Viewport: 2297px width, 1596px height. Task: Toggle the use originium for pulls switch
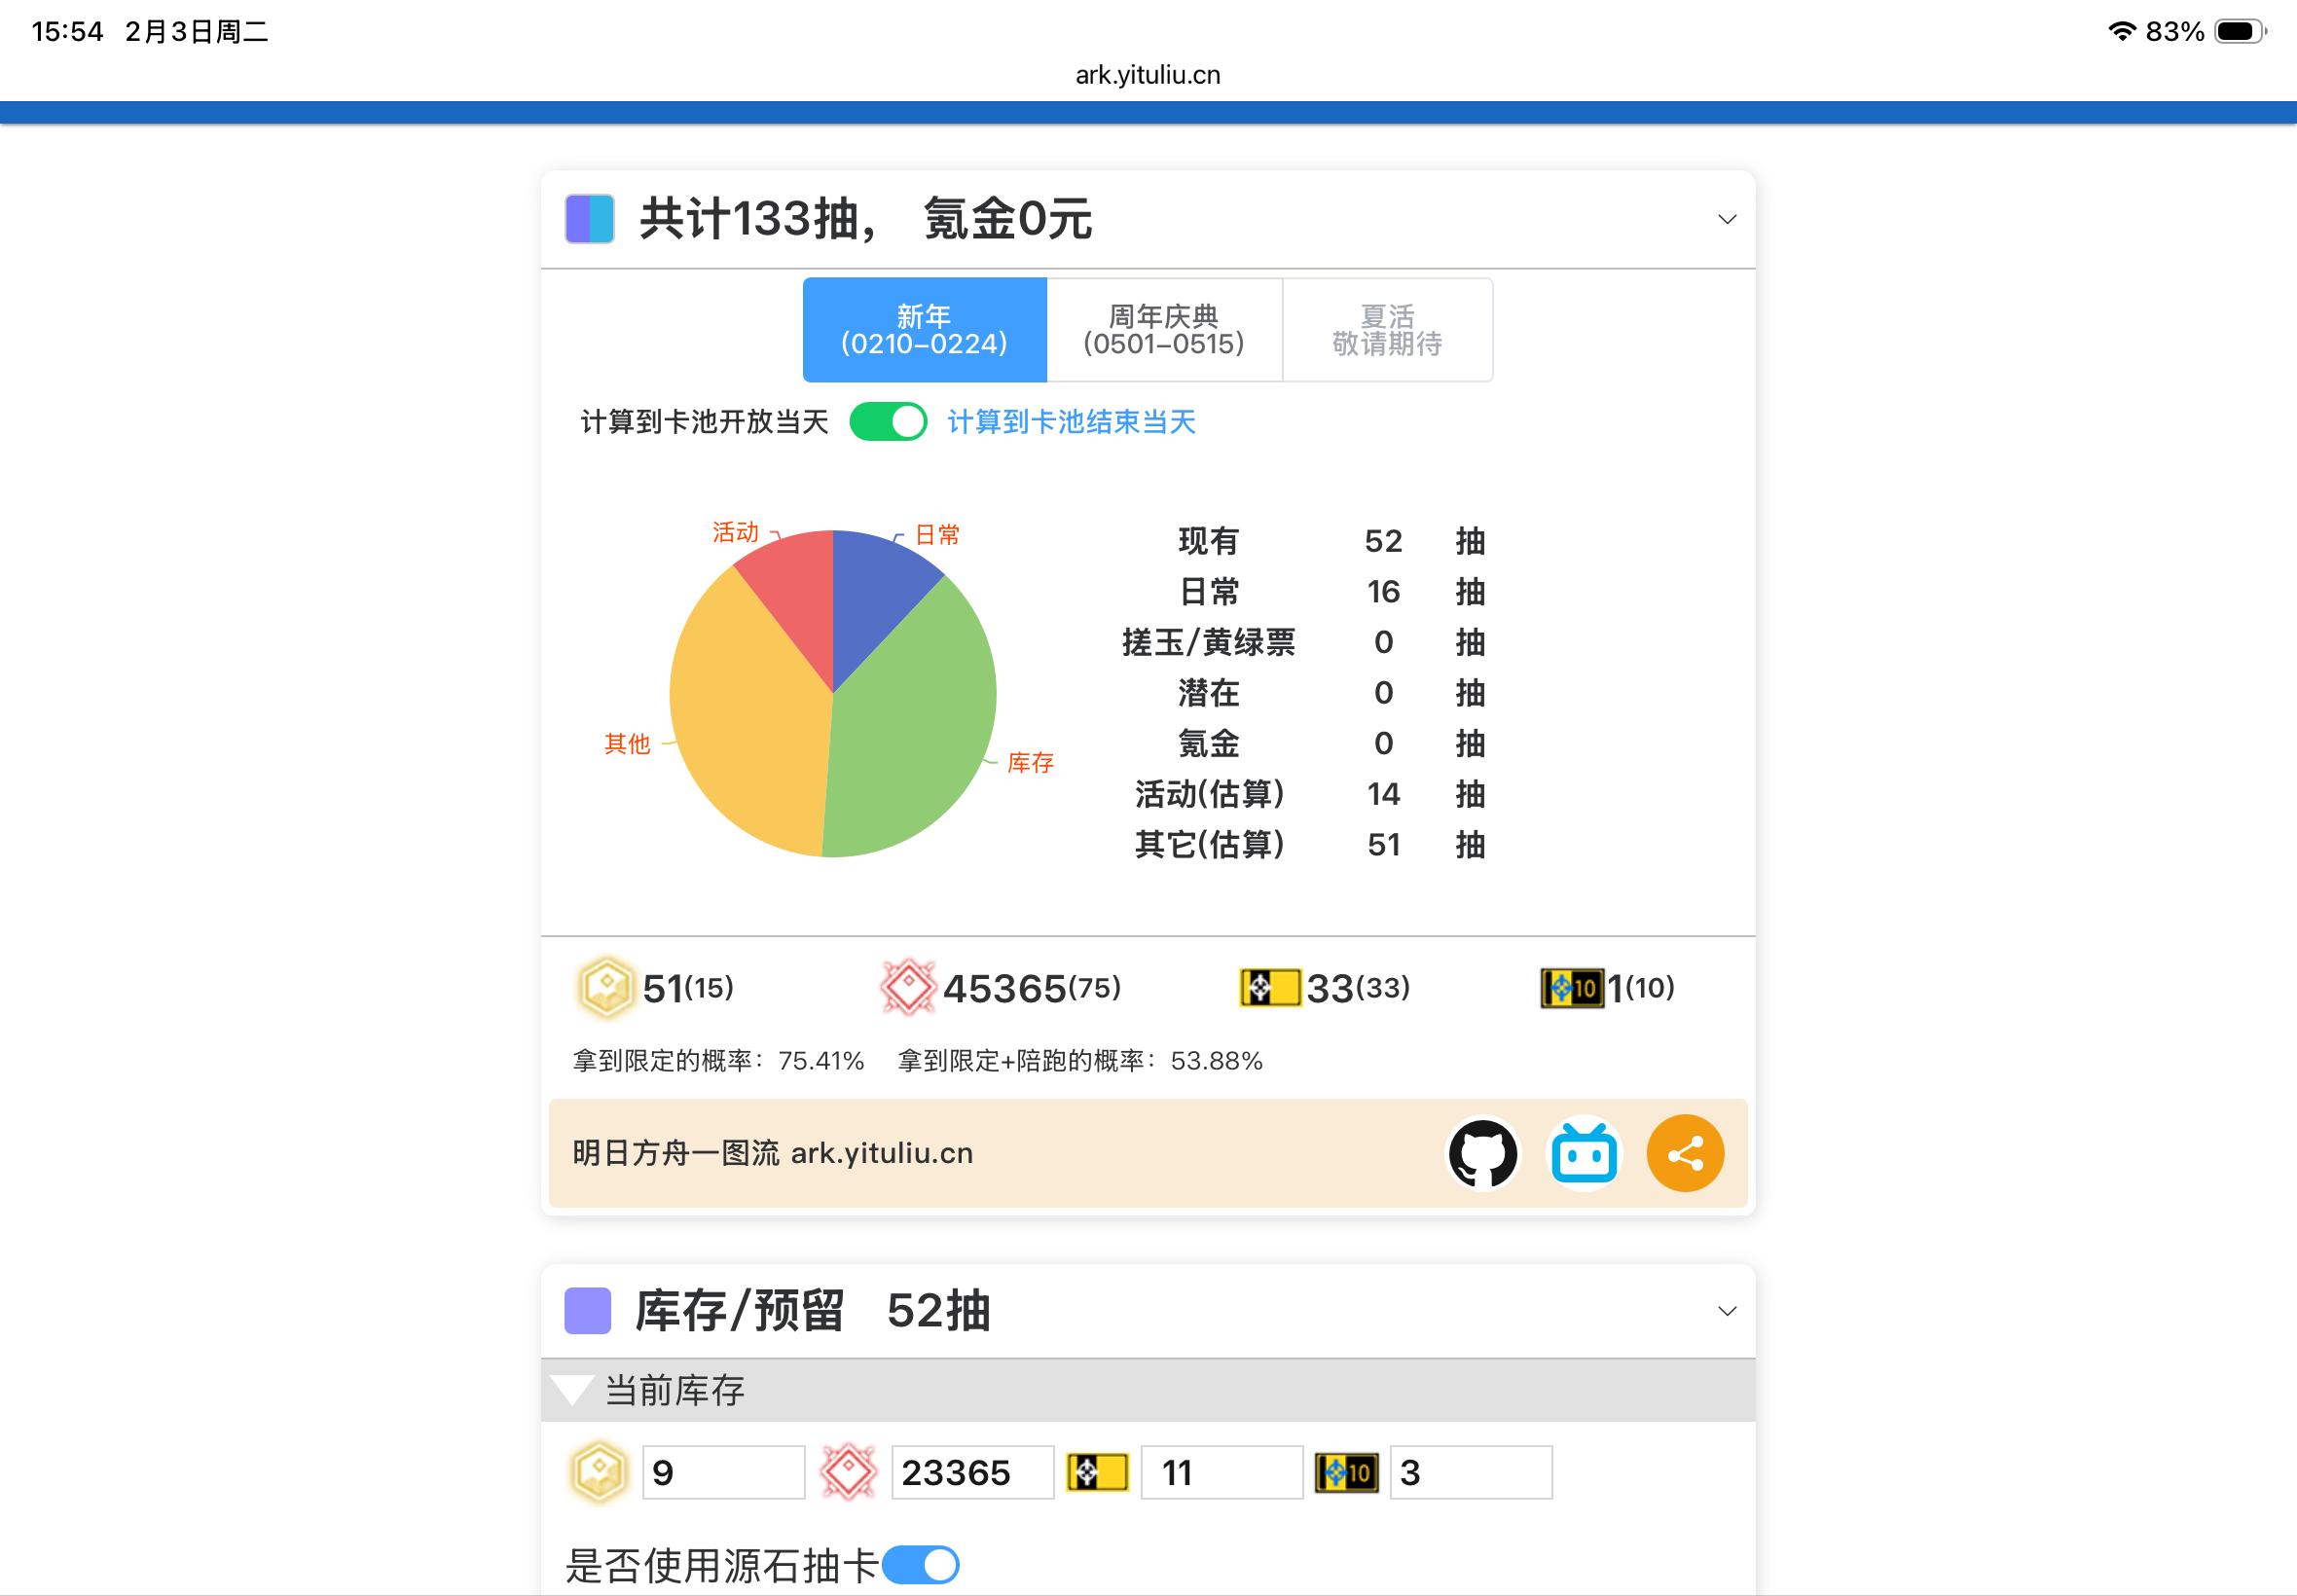(x=920, y=1564)
